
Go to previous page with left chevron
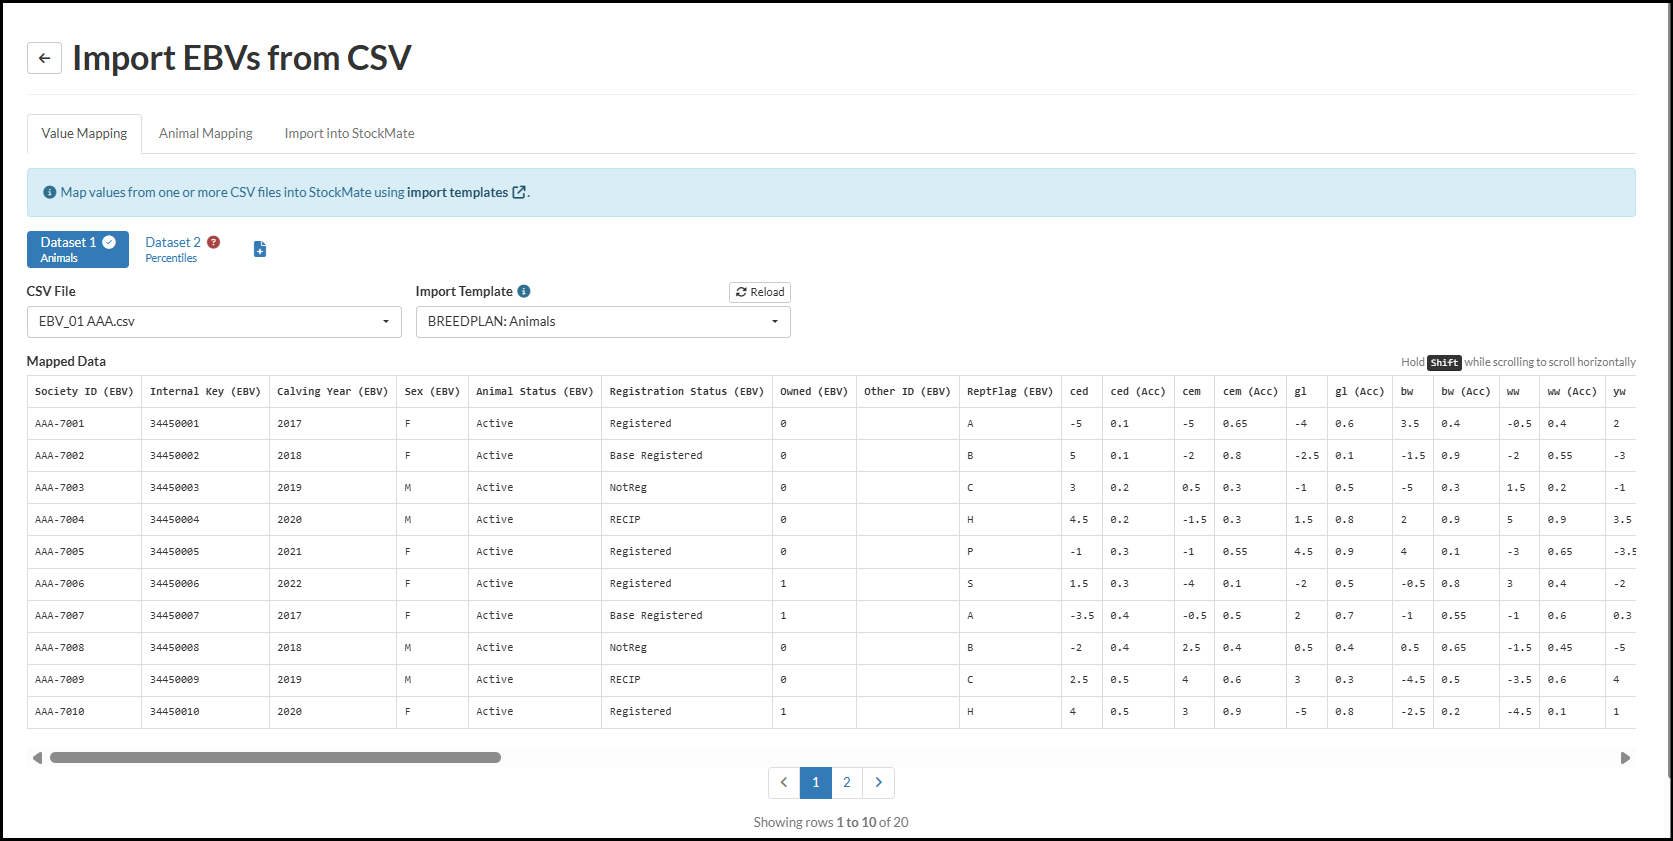(x=784, y=782)
